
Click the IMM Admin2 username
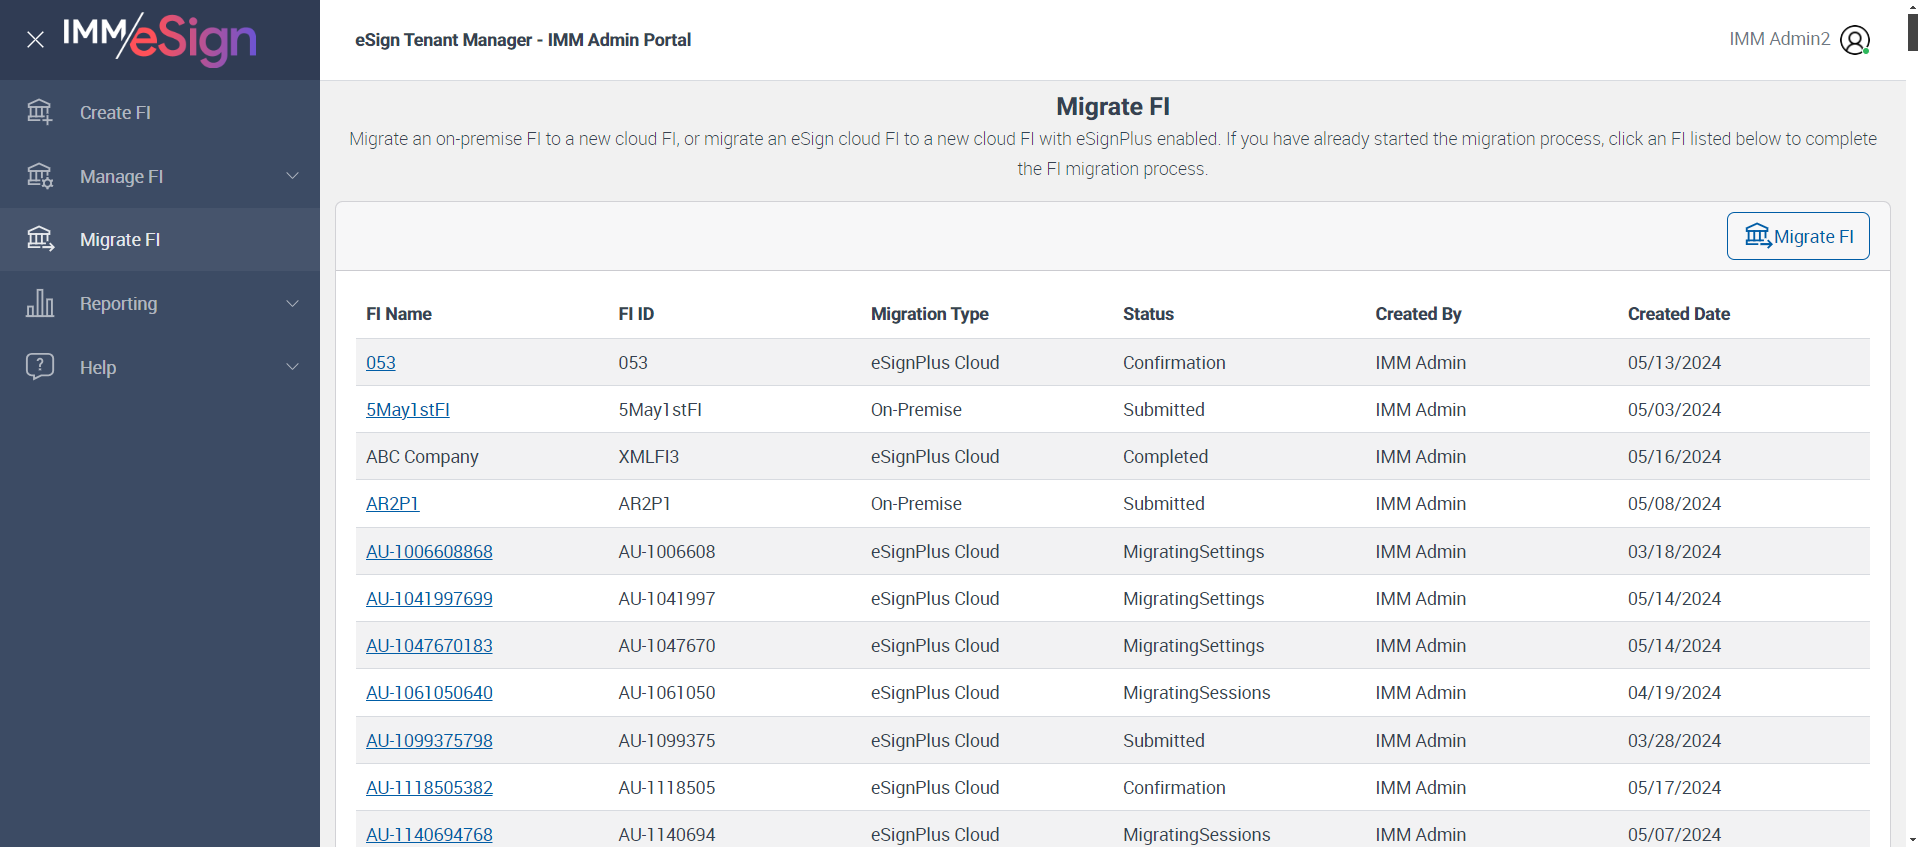point(1780,39)
